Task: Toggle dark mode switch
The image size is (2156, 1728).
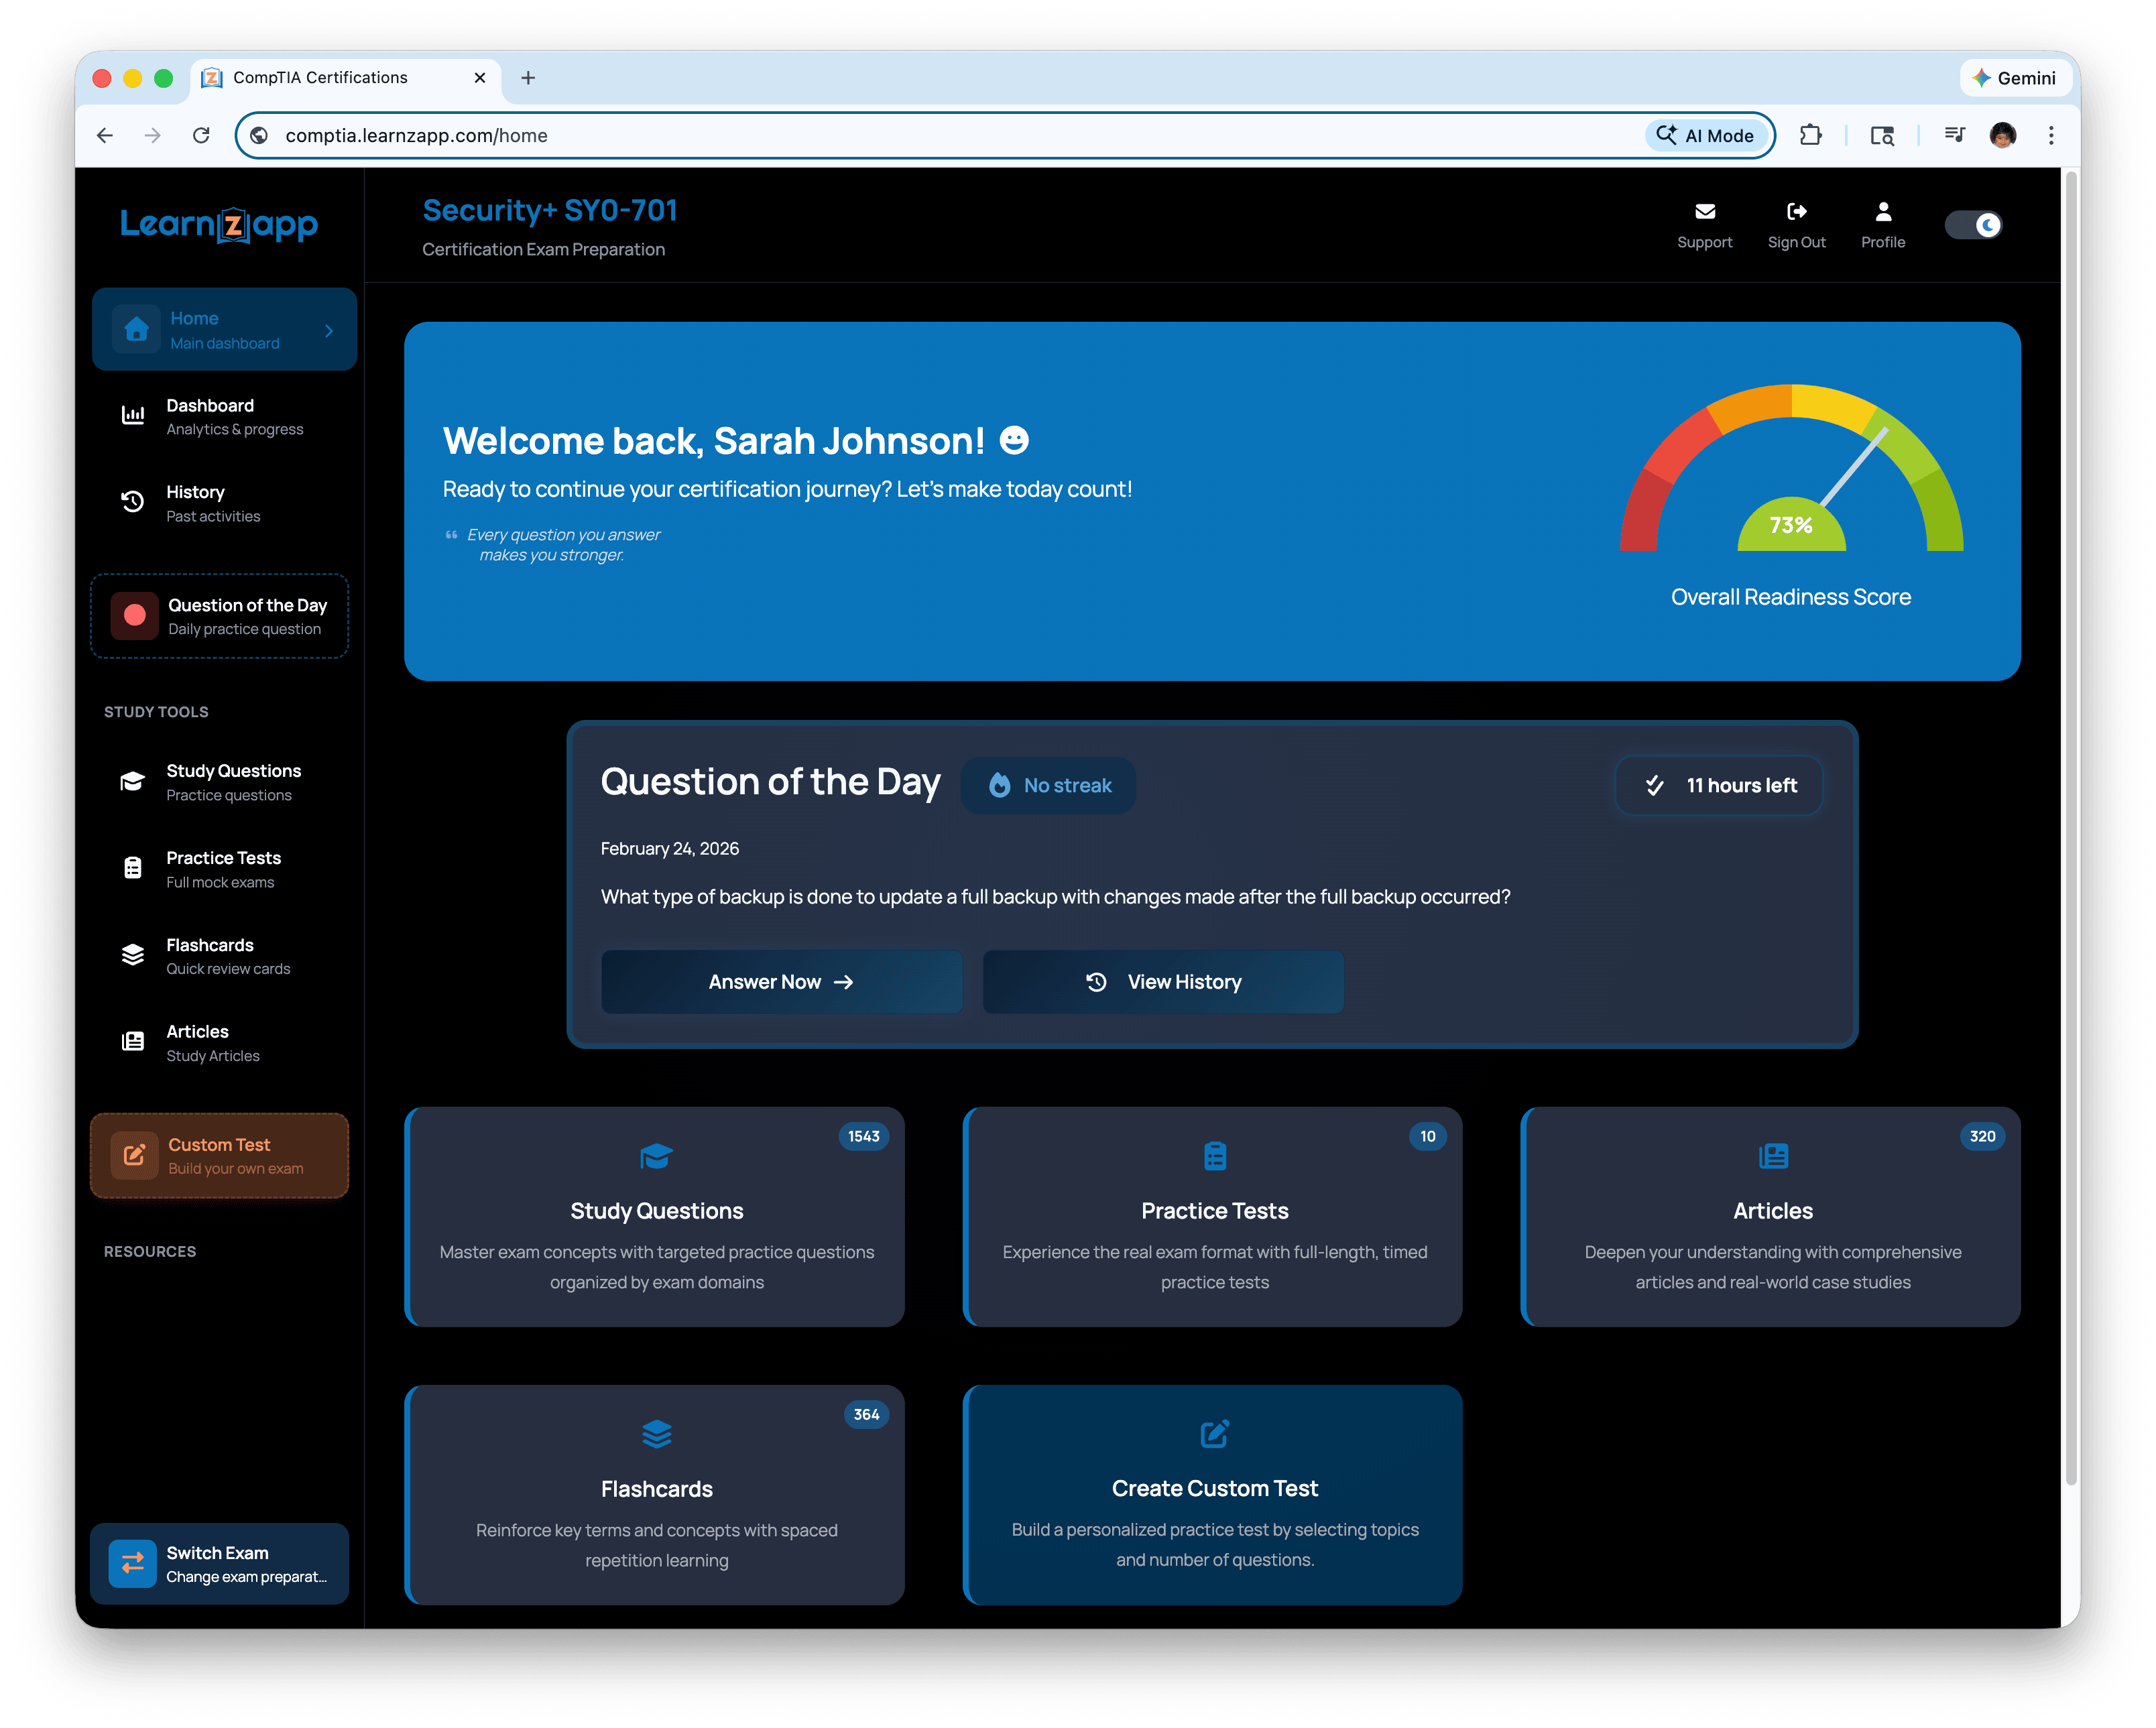Action: (x=1973, y=225)
